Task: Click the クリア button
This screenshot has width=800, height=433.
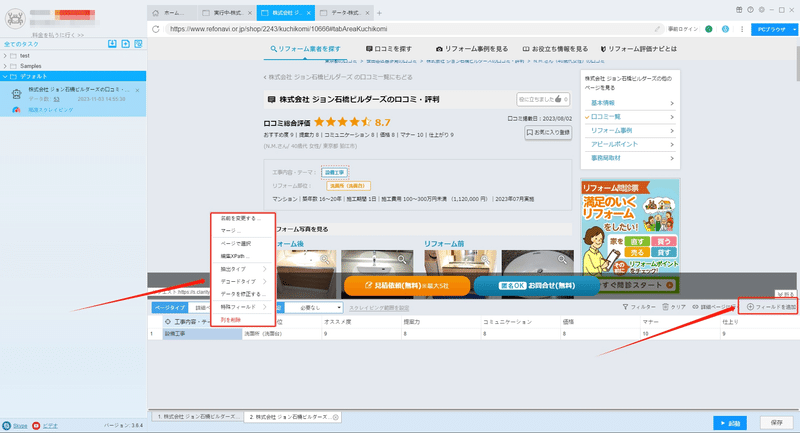Action: click(x=673, y=307)
